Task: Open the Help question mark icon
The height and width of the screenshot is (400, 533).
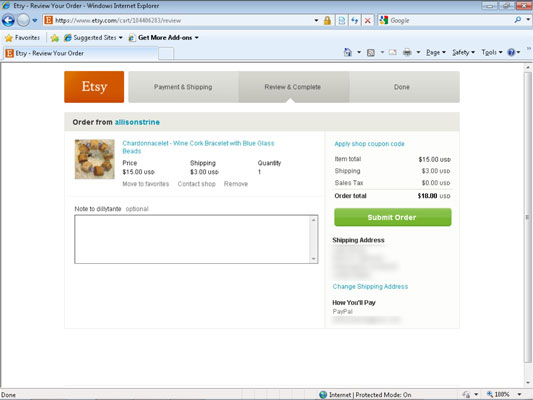Action: click(511, 52)
